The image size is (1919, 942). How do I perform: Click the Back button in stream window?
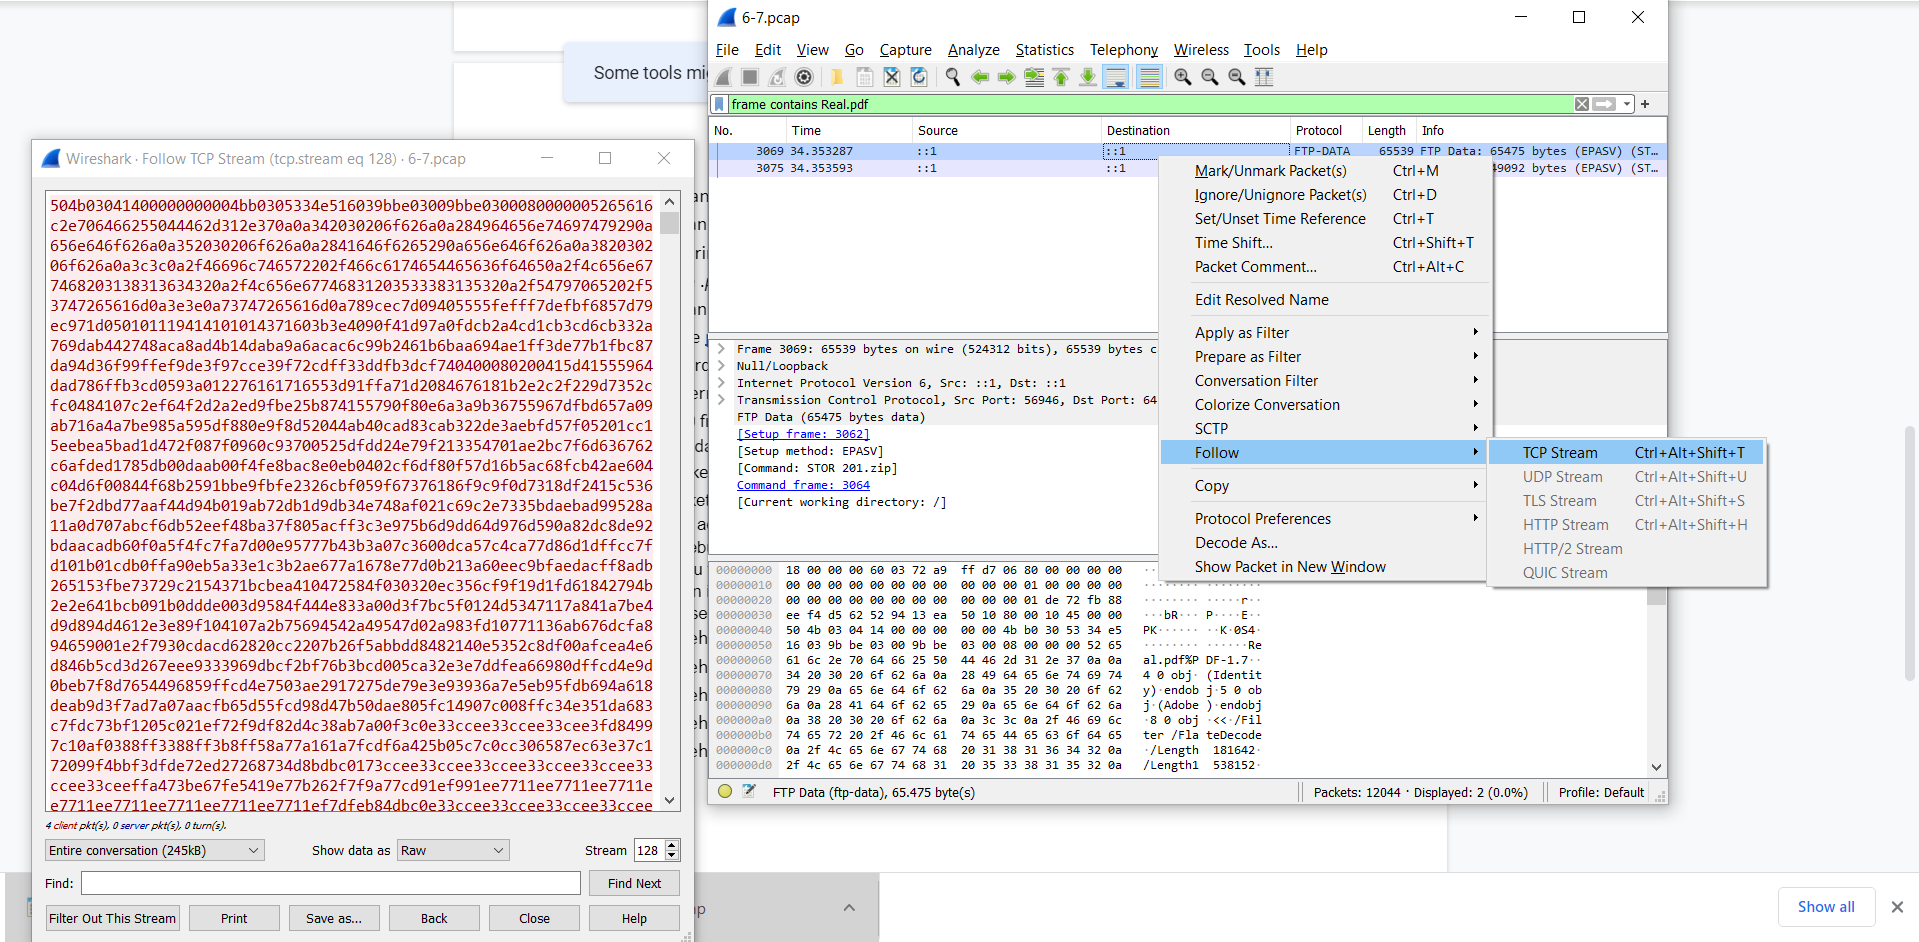(434, 918)
